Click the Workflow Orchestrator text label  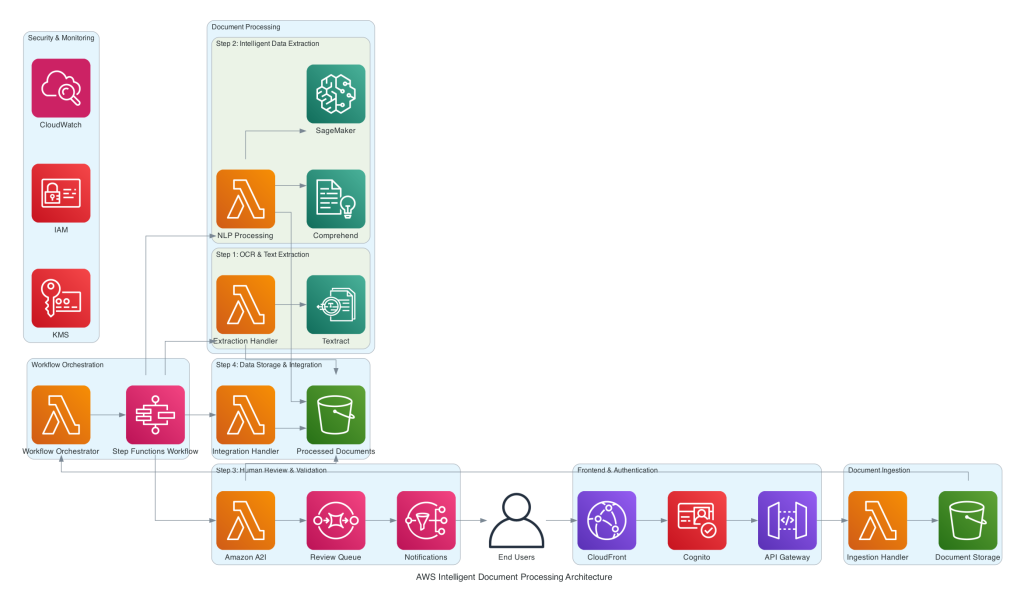coord(61,451)
